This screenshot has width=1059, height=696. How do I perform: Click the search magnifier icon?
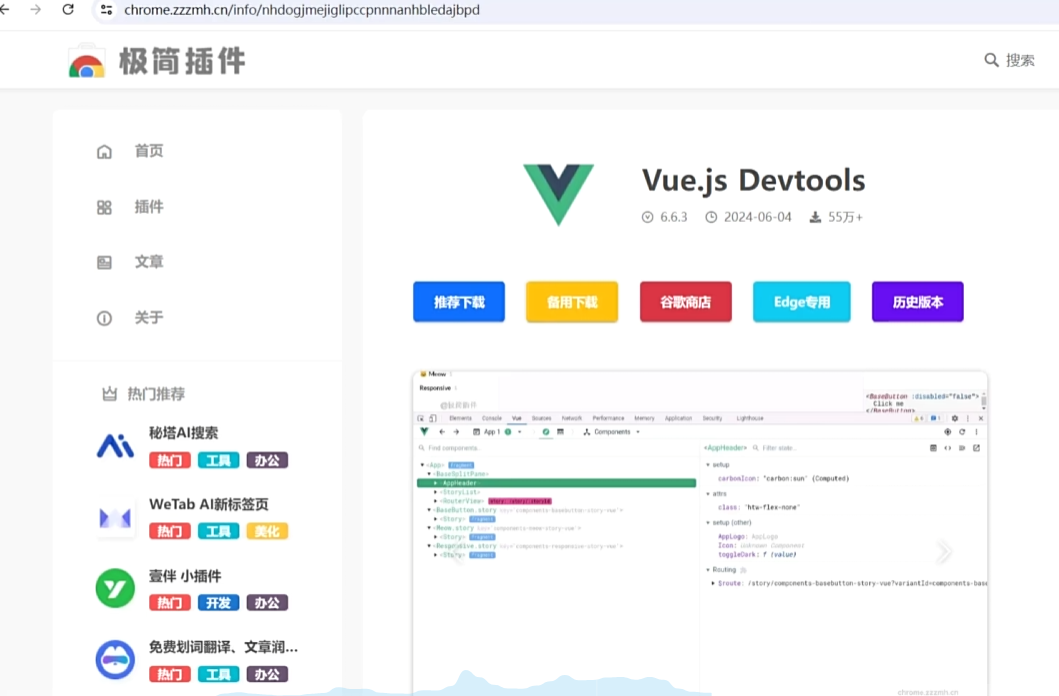tap(991, 60)
